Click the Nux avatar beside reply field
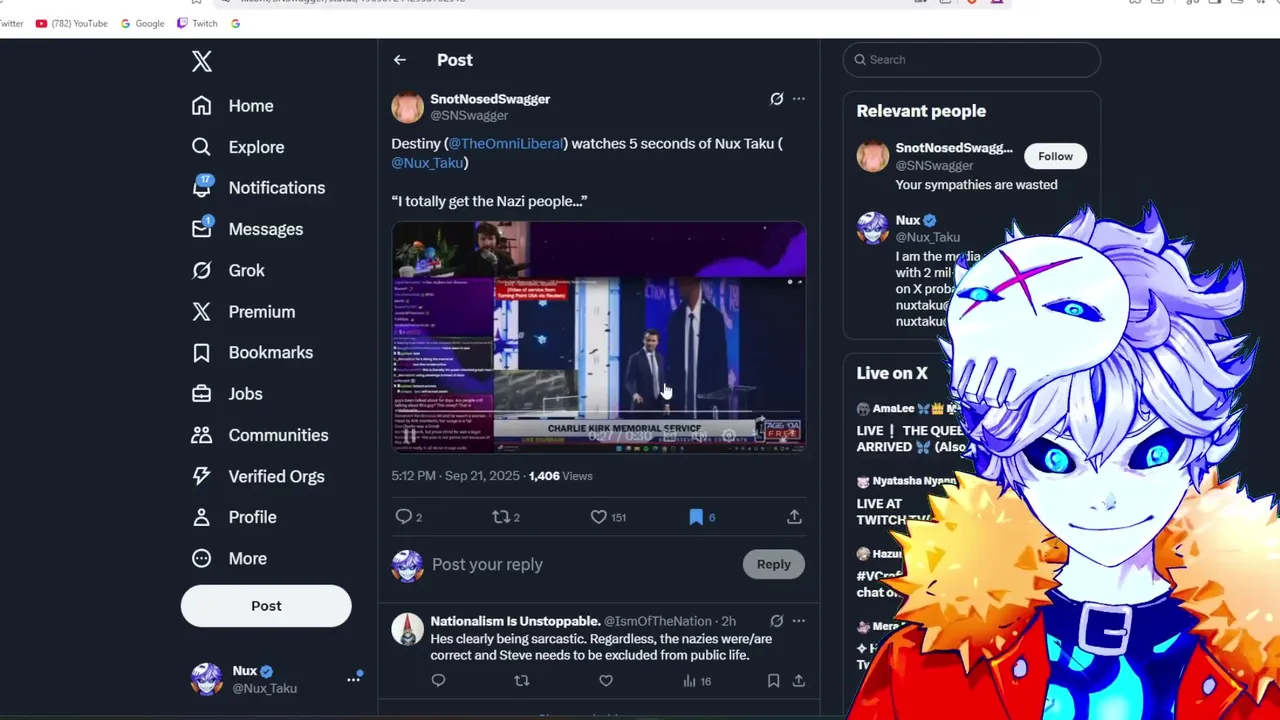The width and height of the screenshot is (1280, 720). tap(407, 565)
